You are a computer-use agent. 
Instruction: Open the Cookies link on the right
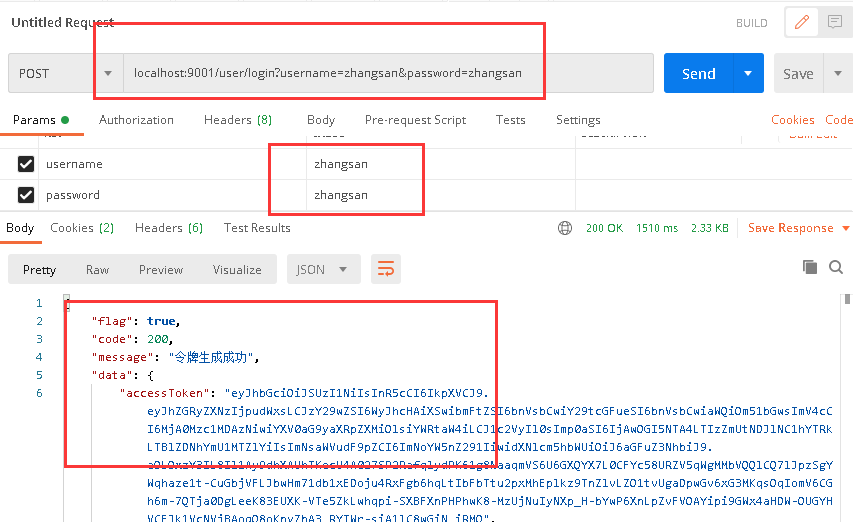792,120
